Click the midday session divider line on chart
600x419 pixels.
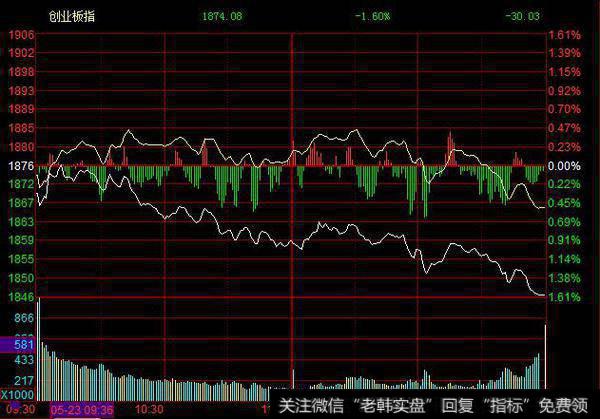click(x=292, y=210)
